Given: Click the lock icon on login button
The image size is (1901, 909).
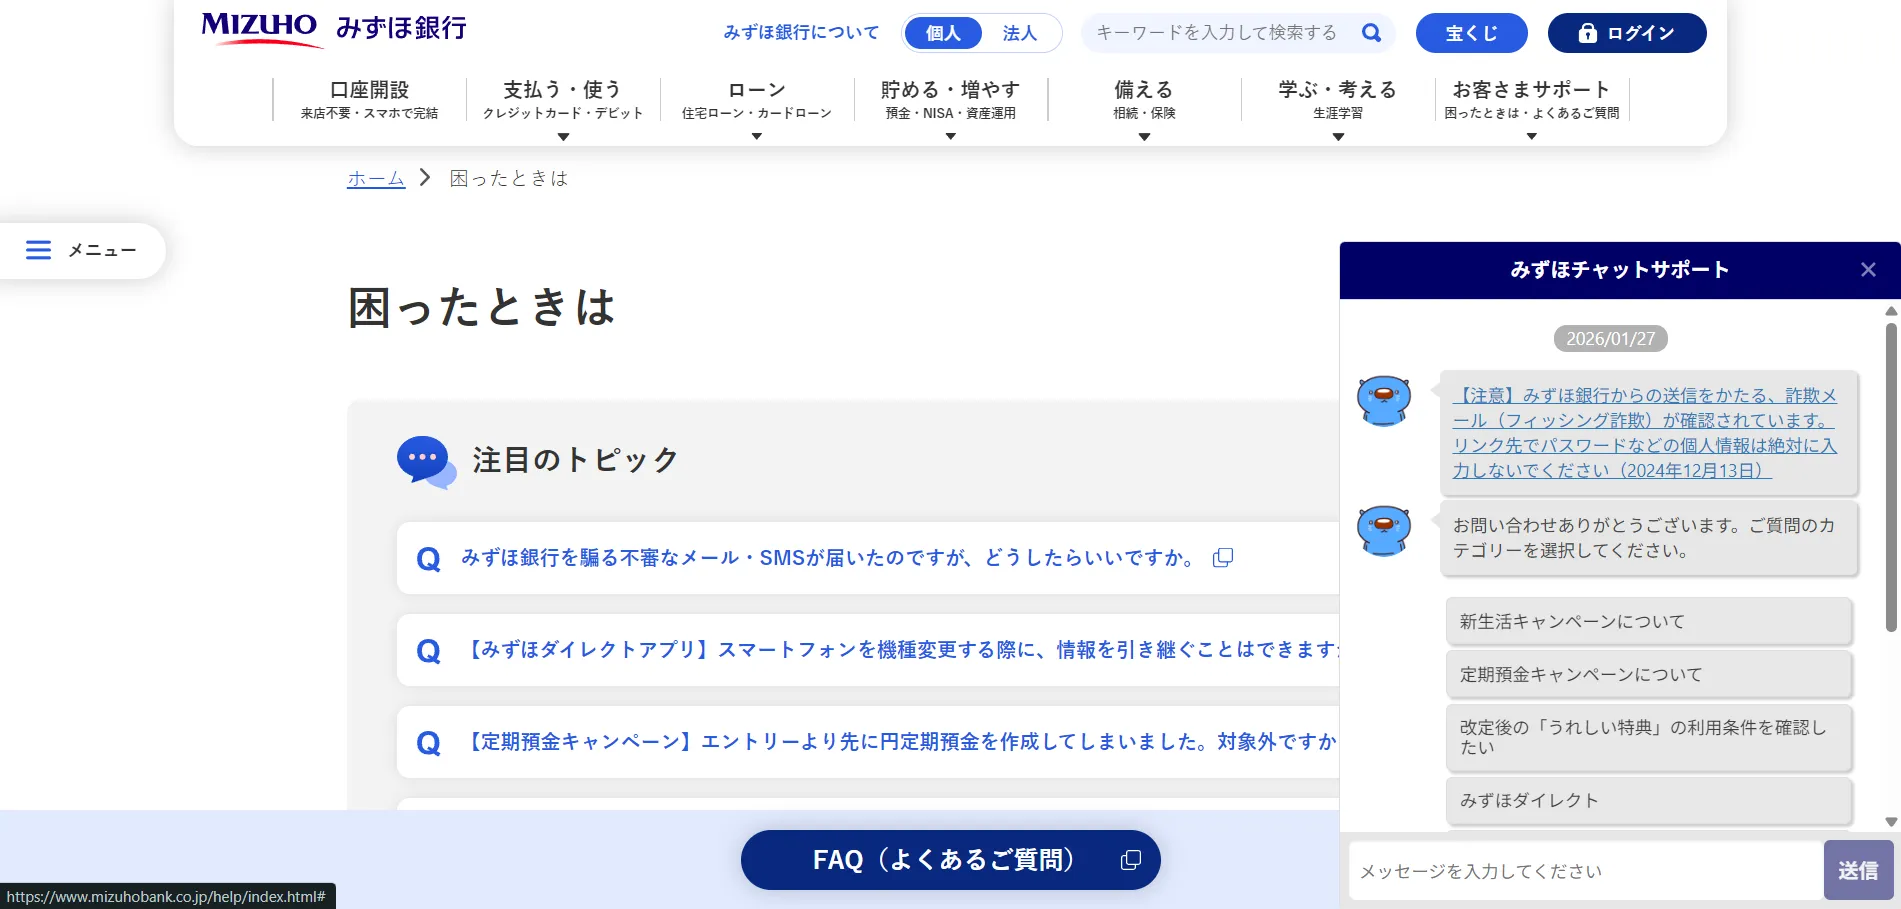Looking at the screenshot, I should tap(1587, 33).
